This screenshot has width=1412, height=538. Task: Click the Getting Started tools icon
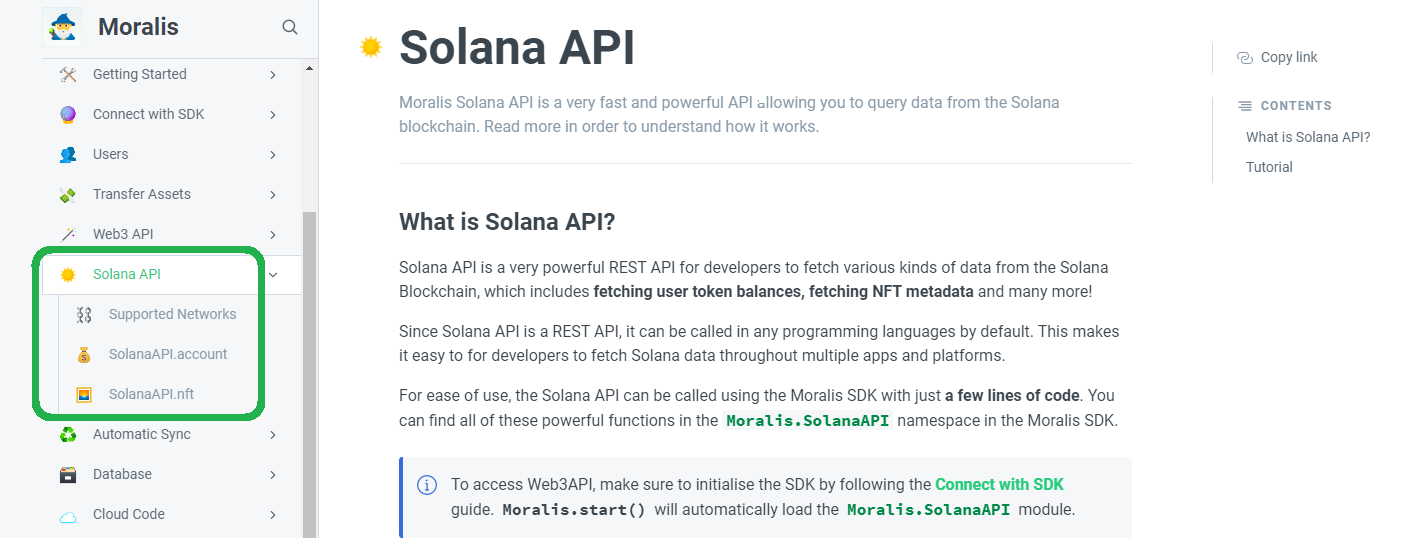click(68, 74)
